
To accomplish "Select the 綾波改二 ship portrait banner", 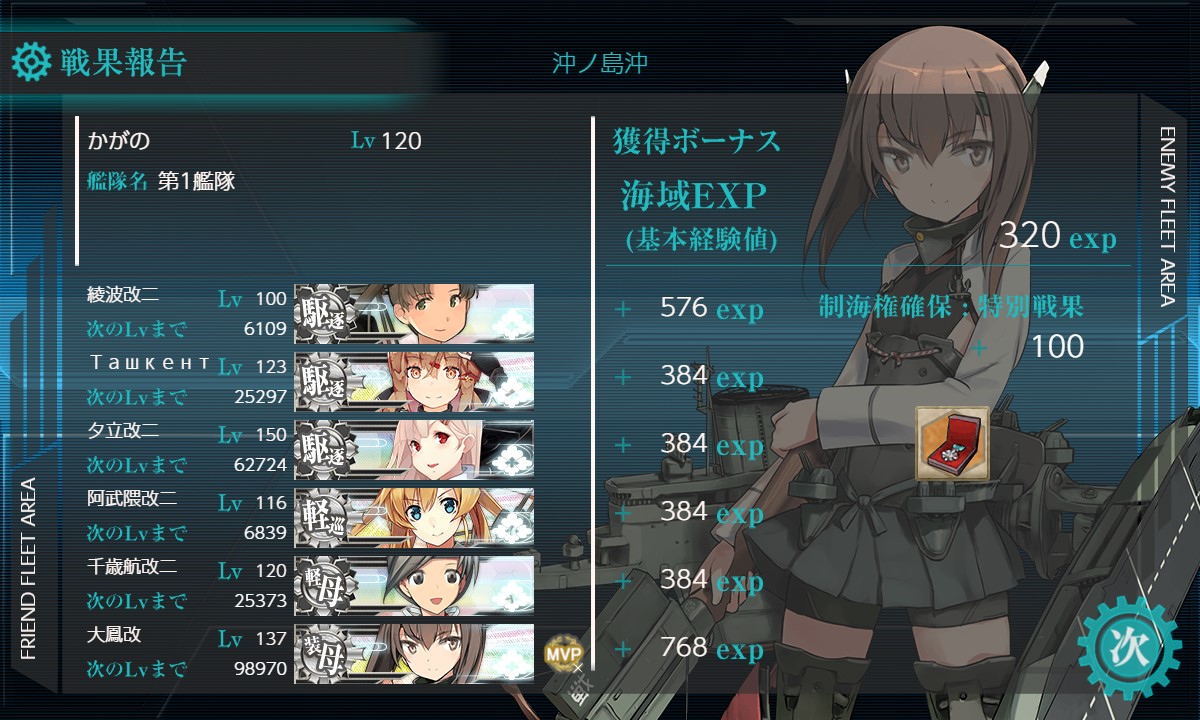I will [x=414, y=314].
